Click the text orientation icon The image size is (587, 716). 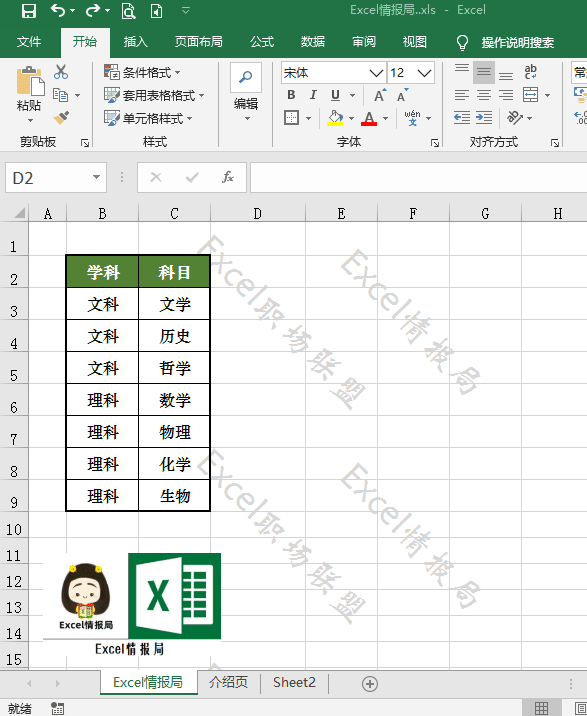(x=515, y=118)
